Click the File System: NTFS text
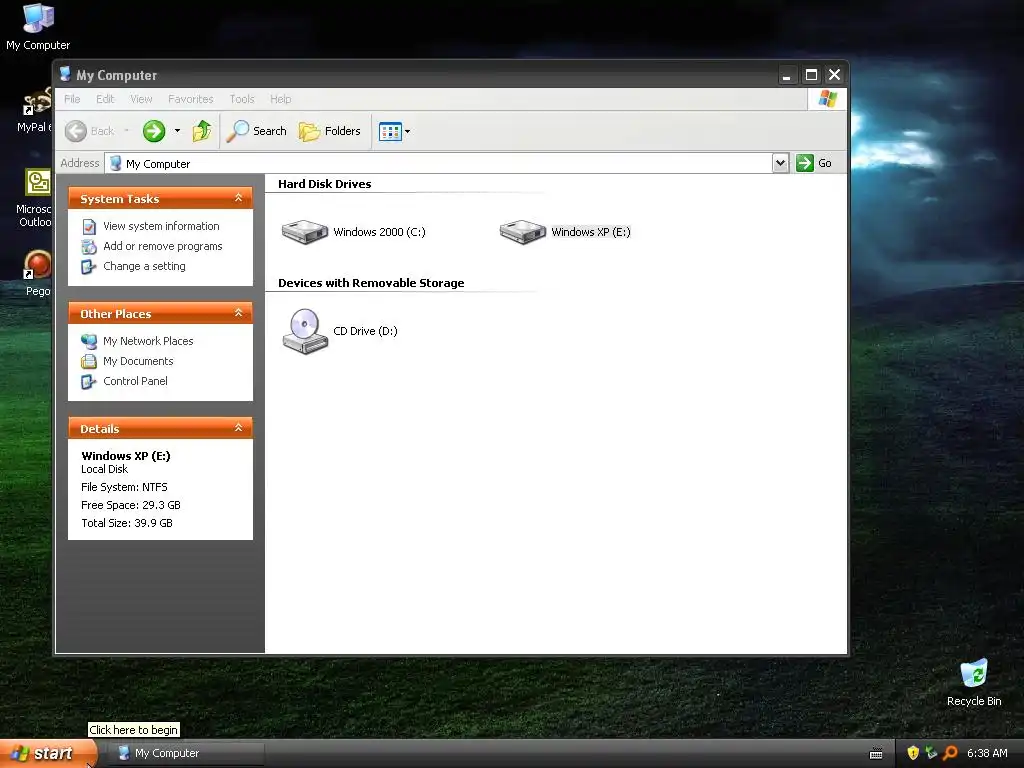Screen dimensions: 1024x768 124,487
